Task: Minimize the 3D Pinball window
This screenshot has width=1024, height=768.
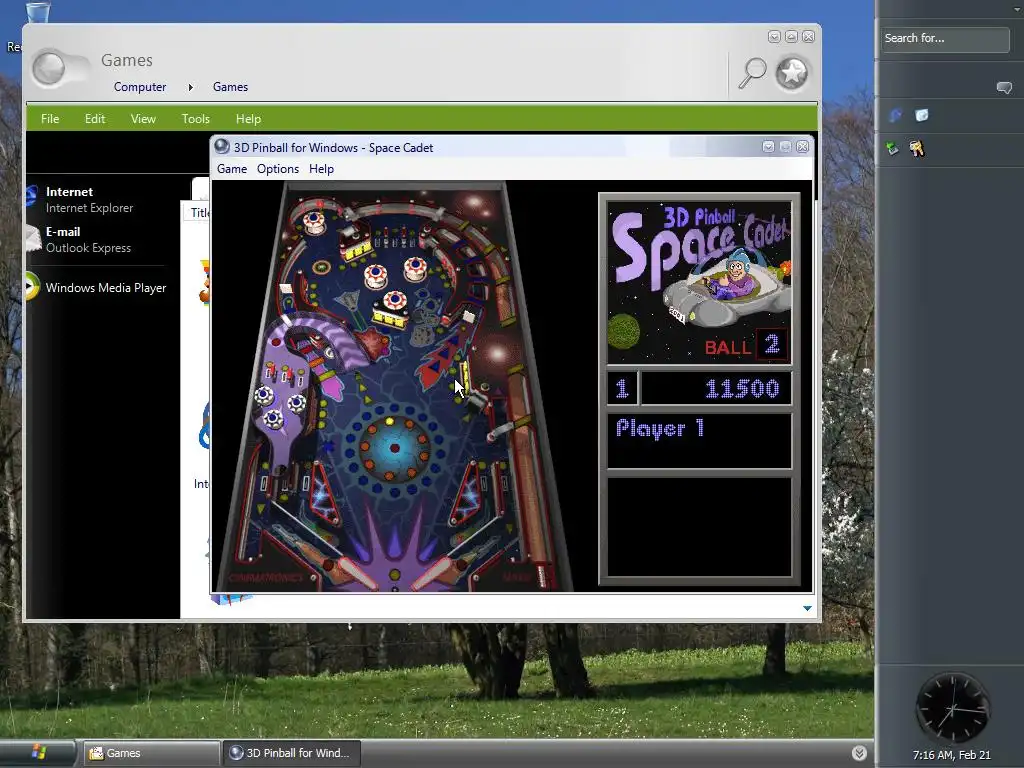Action: pyautogui.click(x=768, y=147)
